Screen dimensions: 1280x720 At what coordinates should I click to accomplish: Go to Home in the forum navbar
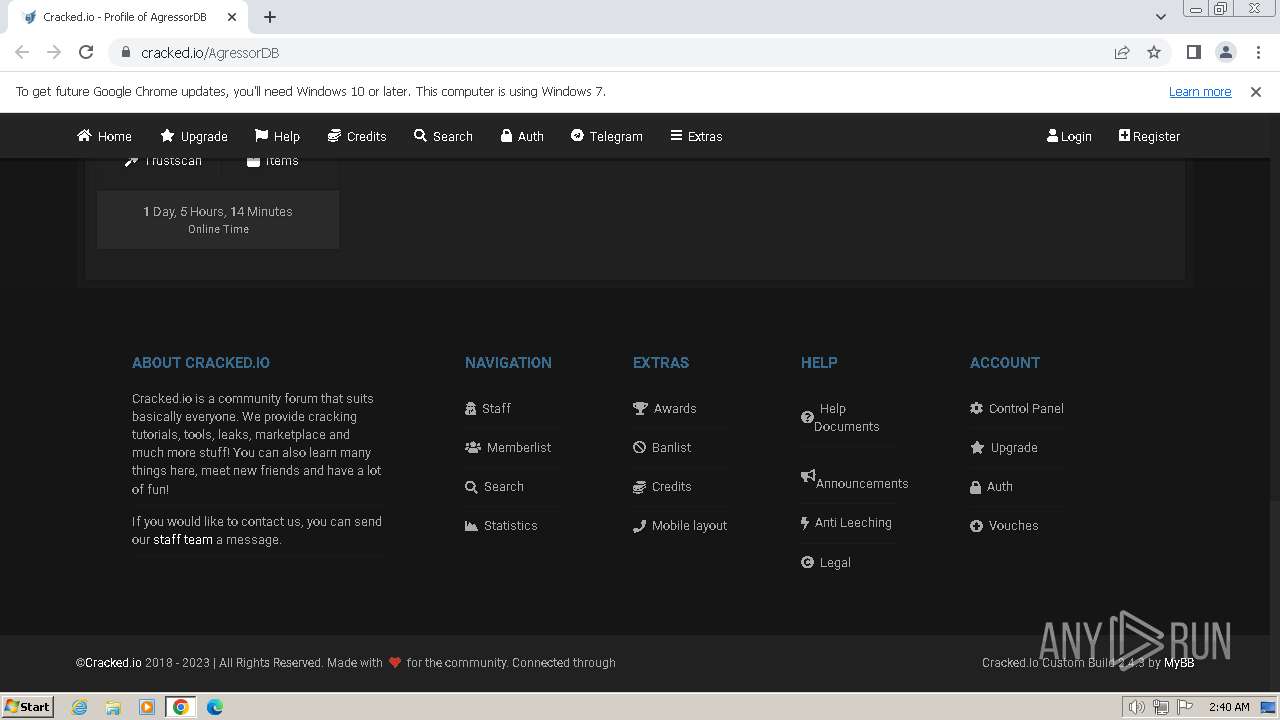coord(104,136)
